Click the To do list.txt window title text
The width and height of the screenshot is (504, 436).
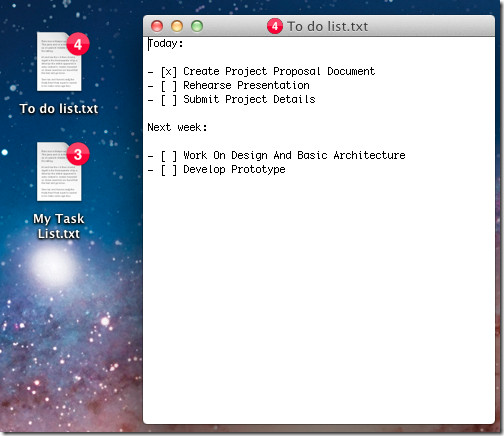point(328,26)
